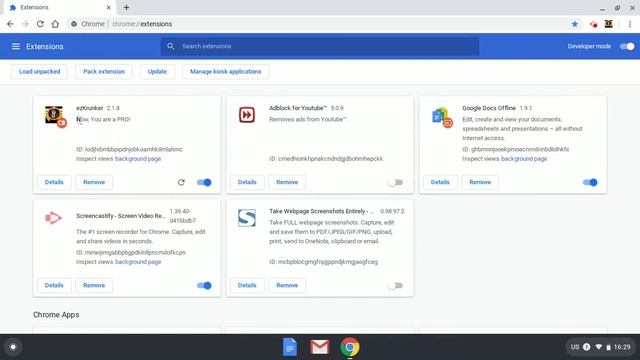The width and height of the screenshot is (640, 360).
Task: Open Details for Adblock for Youtube
Action: click(x=247, y=182)
